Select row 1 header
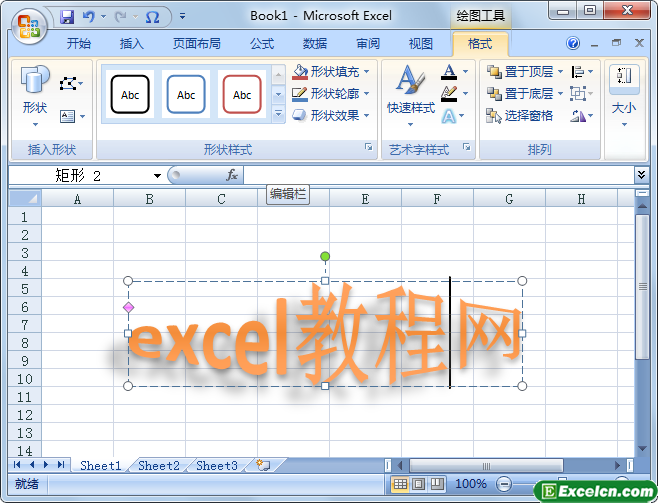The height and width of the screenshot is (503, 658). point(25,216)
